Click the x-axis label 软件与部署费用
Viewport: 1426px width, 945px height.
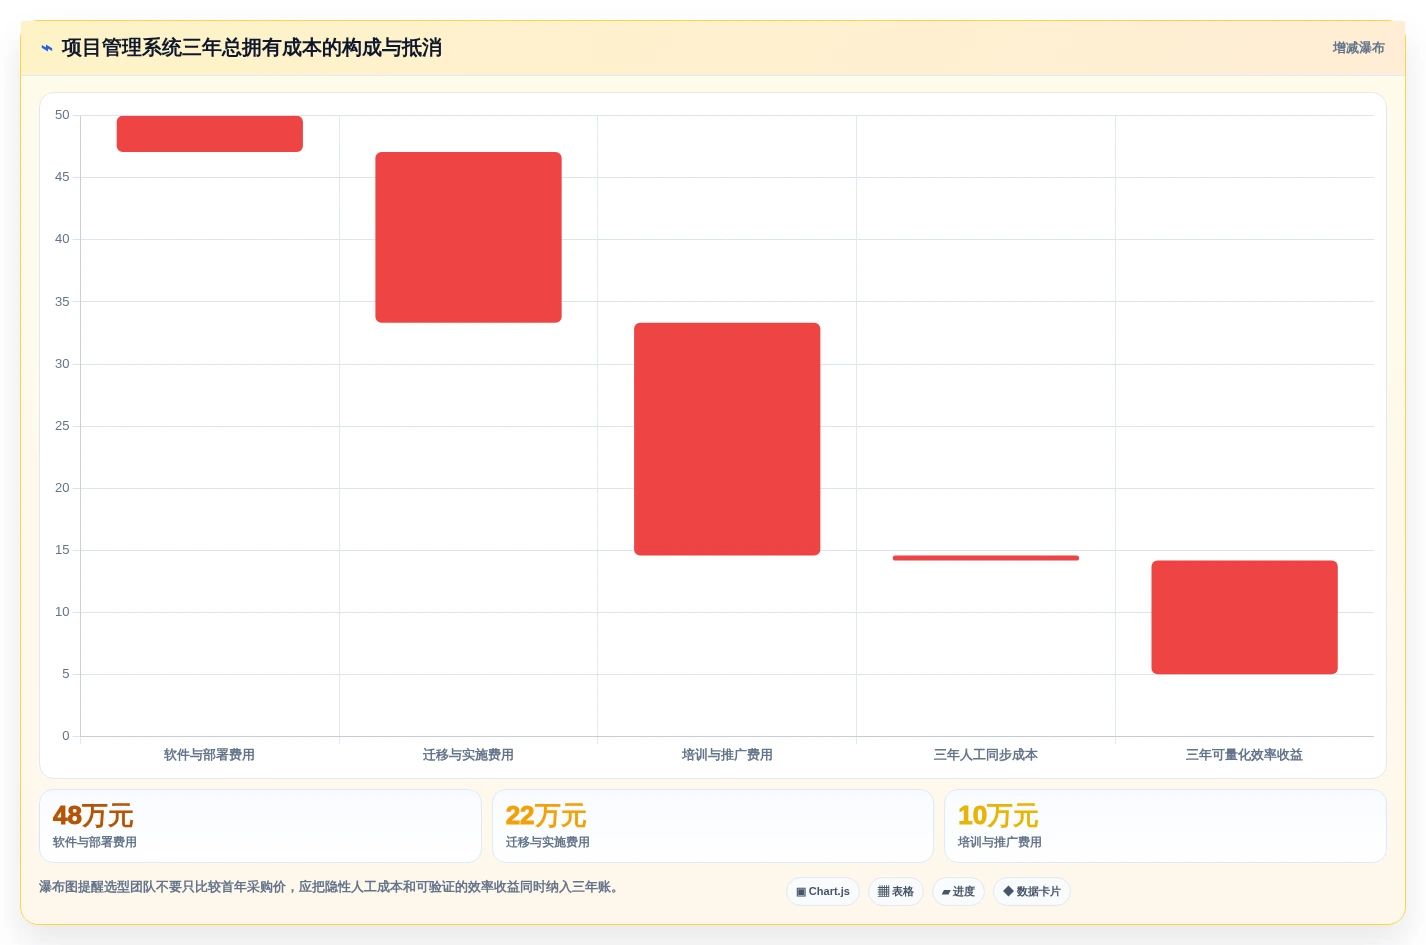coord(209,755)
